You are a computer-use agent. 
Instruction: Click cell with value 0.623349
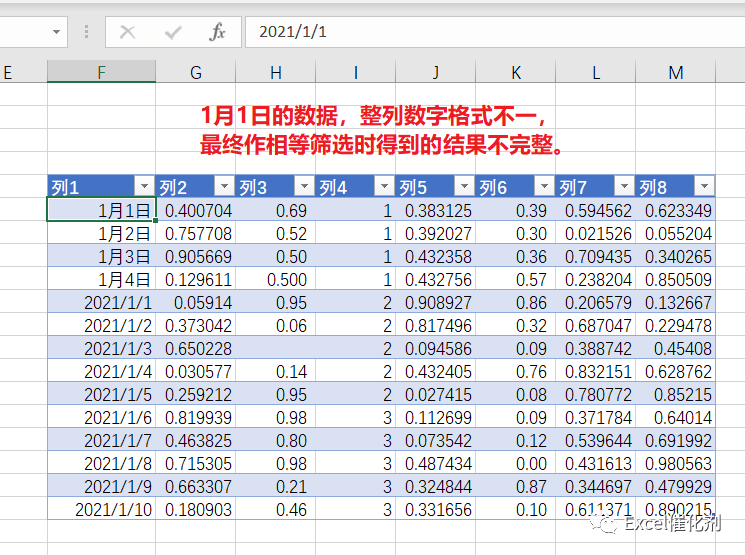click(676, 210)
